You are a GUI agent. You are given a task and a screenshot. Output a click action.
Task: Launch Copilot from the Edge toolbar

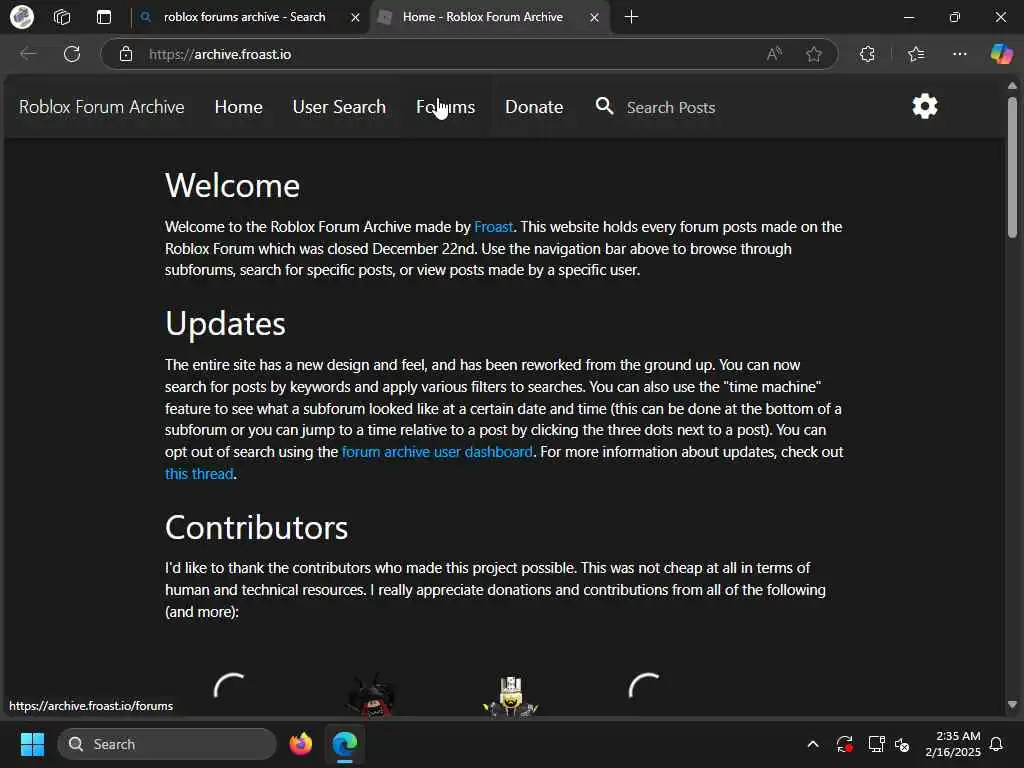[1001, 54]
